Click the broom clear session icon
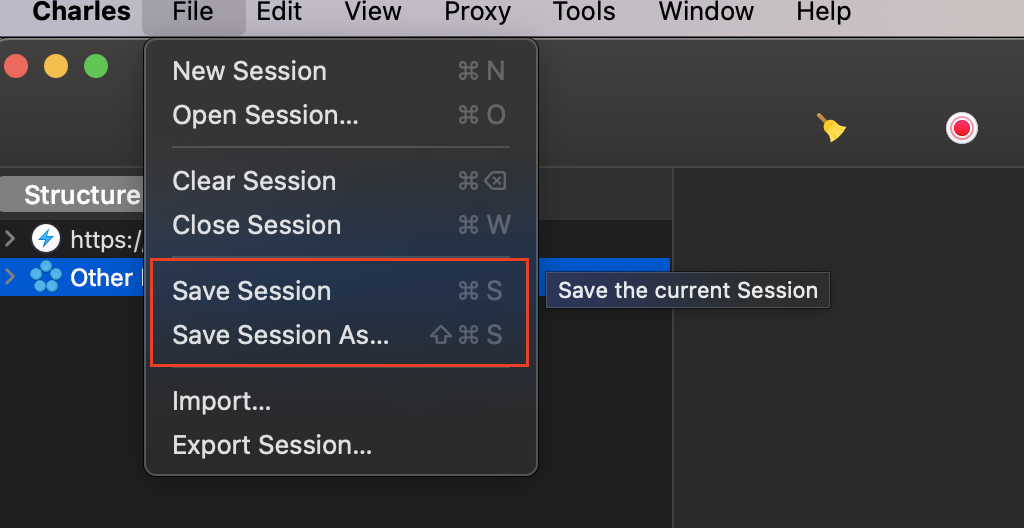This screenshot has width=1024, height=528. pos(831,127)
